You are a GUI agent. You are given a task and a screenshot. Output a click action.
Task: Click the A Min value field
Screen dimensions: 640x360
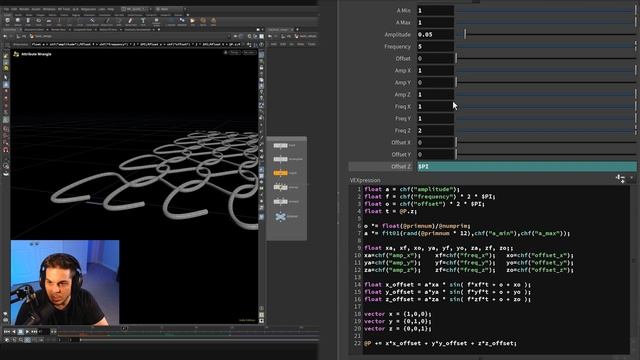tap(435, 11)
